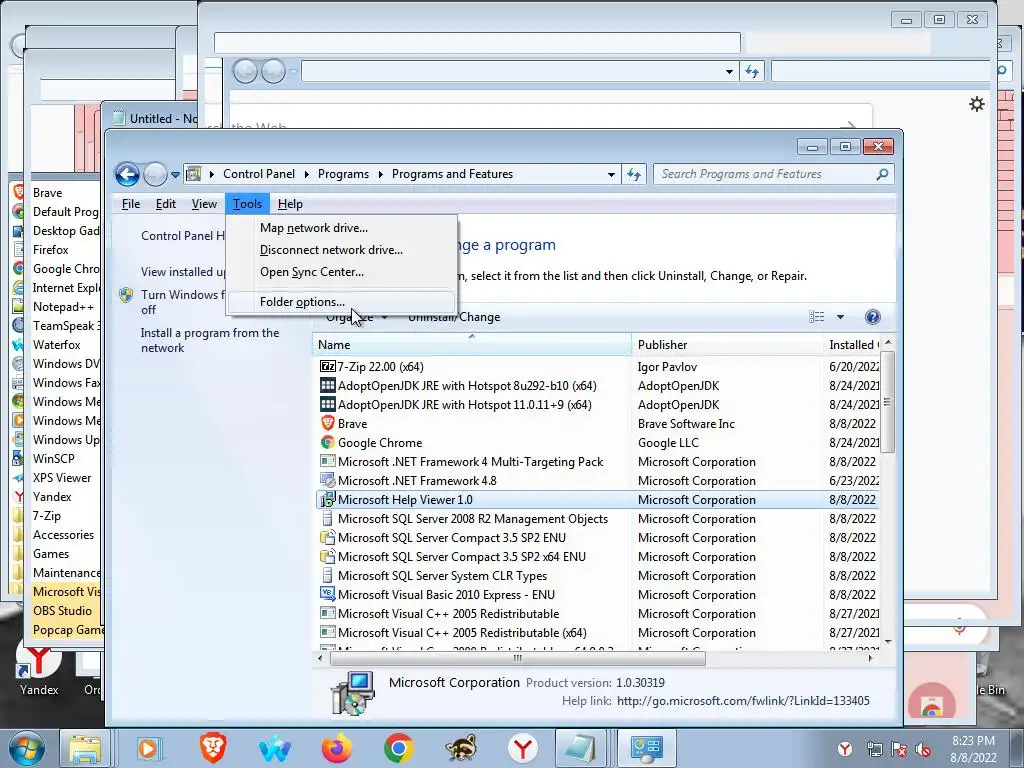Image resolution: width=1024 pixels, height=768 pixels.
Task: Open the View menu
Action: (x=204, y=204)
